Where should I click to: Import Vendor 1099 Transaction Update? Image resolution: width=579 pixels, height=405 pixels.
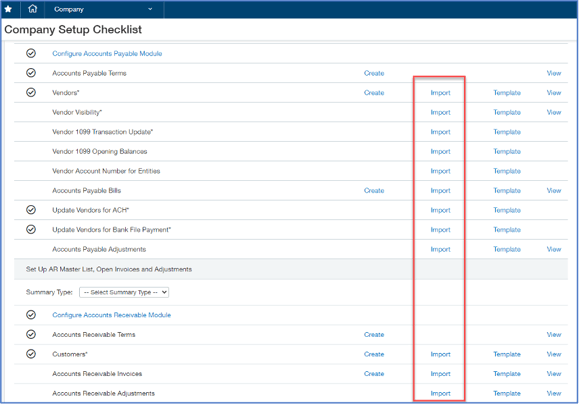pos(441,132)
